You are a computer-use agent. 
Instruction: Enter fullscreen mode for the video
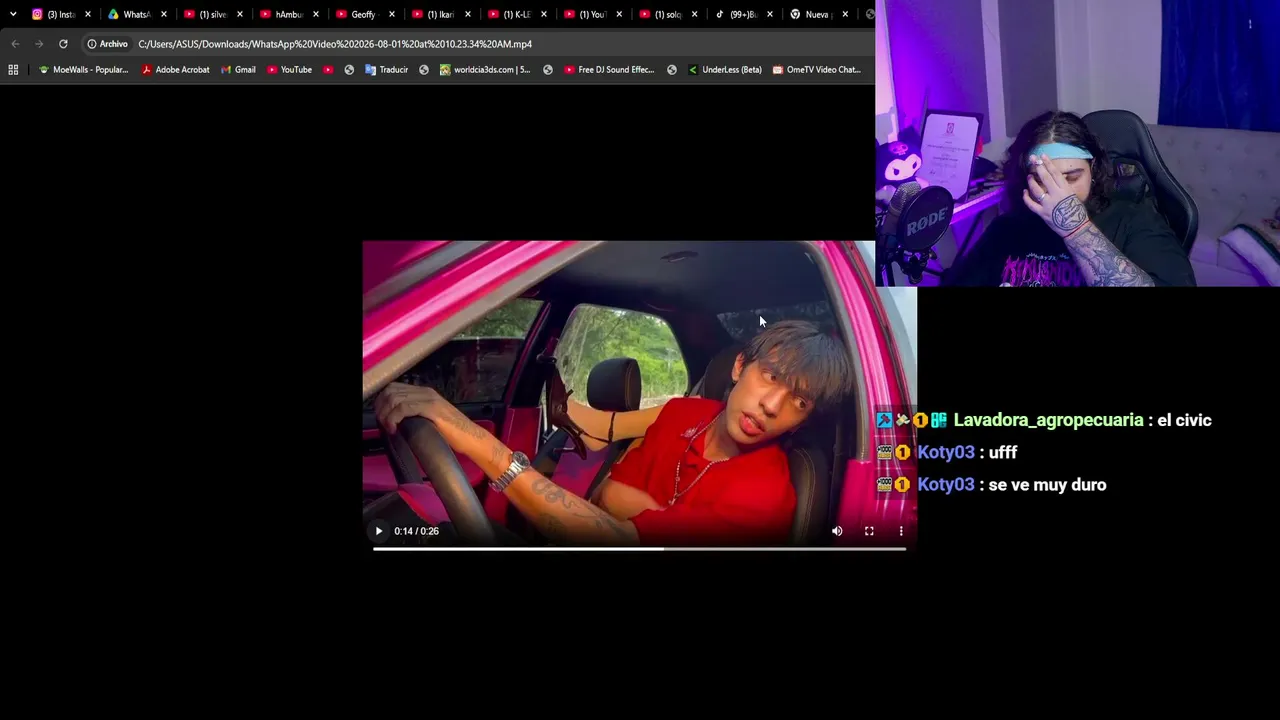point(869,531)
